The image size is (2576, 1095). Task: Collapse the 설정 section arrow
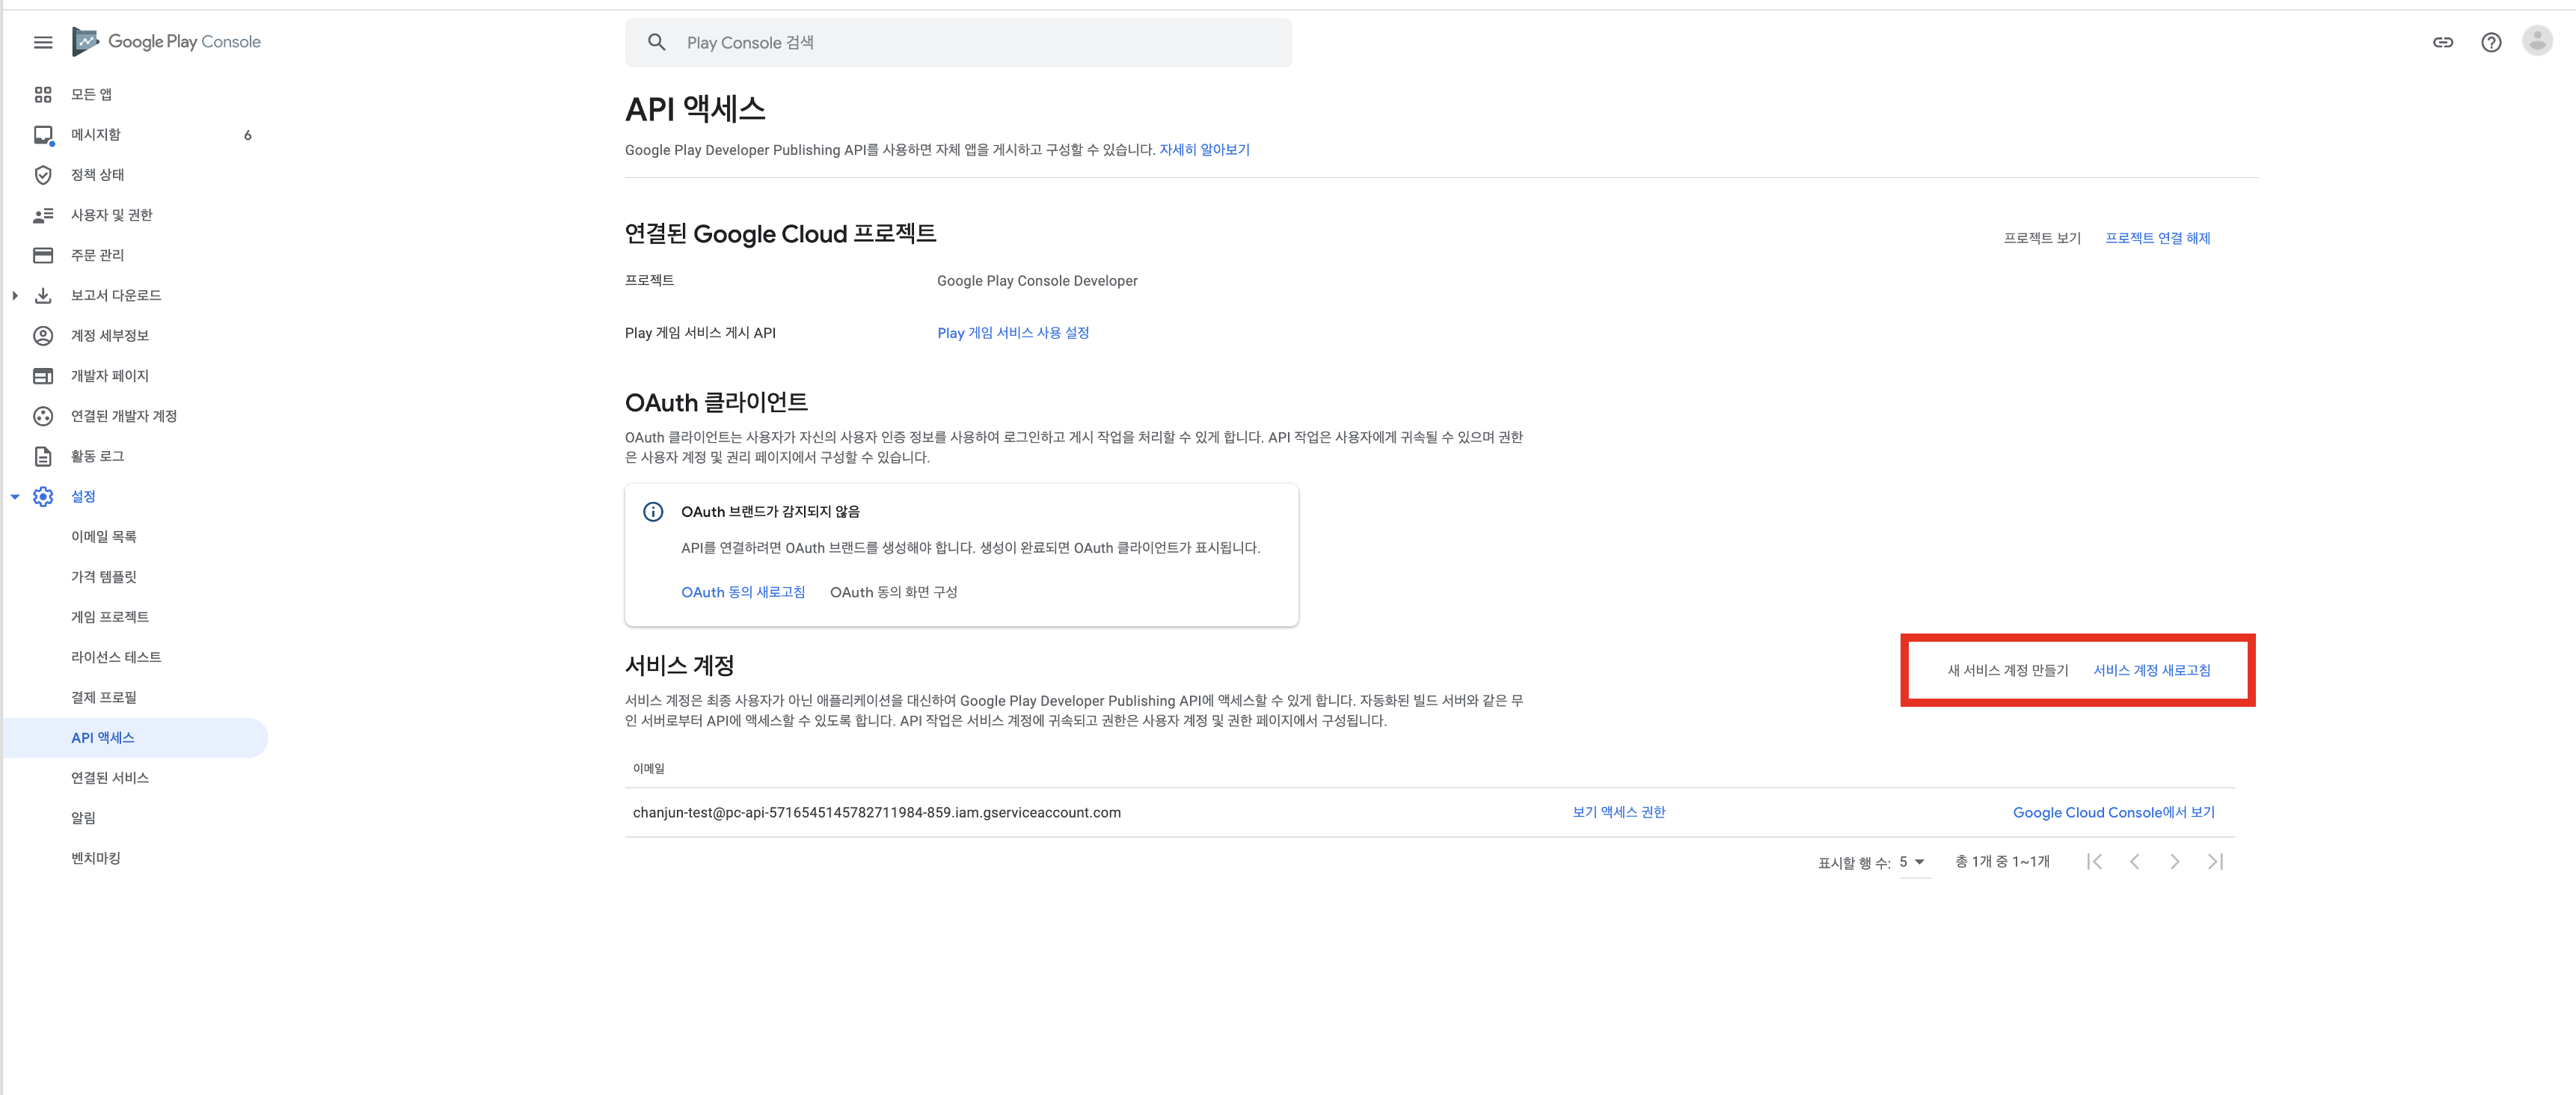point(15,497)
